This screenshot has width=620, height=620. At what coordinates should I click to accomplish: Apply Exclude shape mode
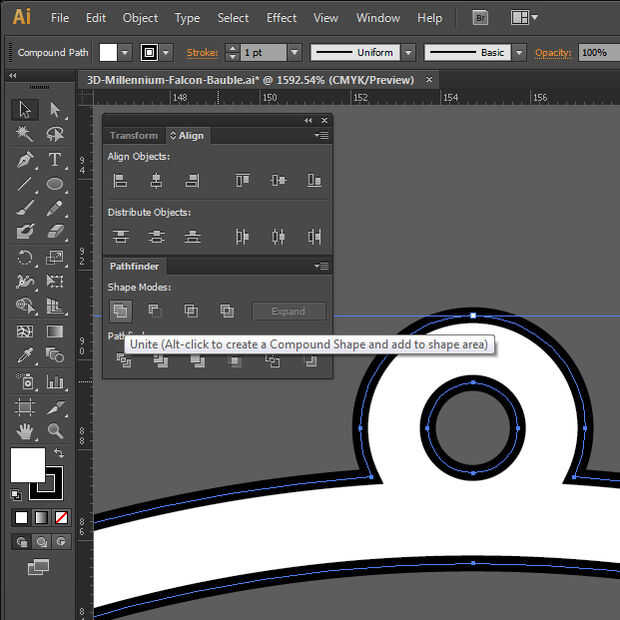(227, 311)
